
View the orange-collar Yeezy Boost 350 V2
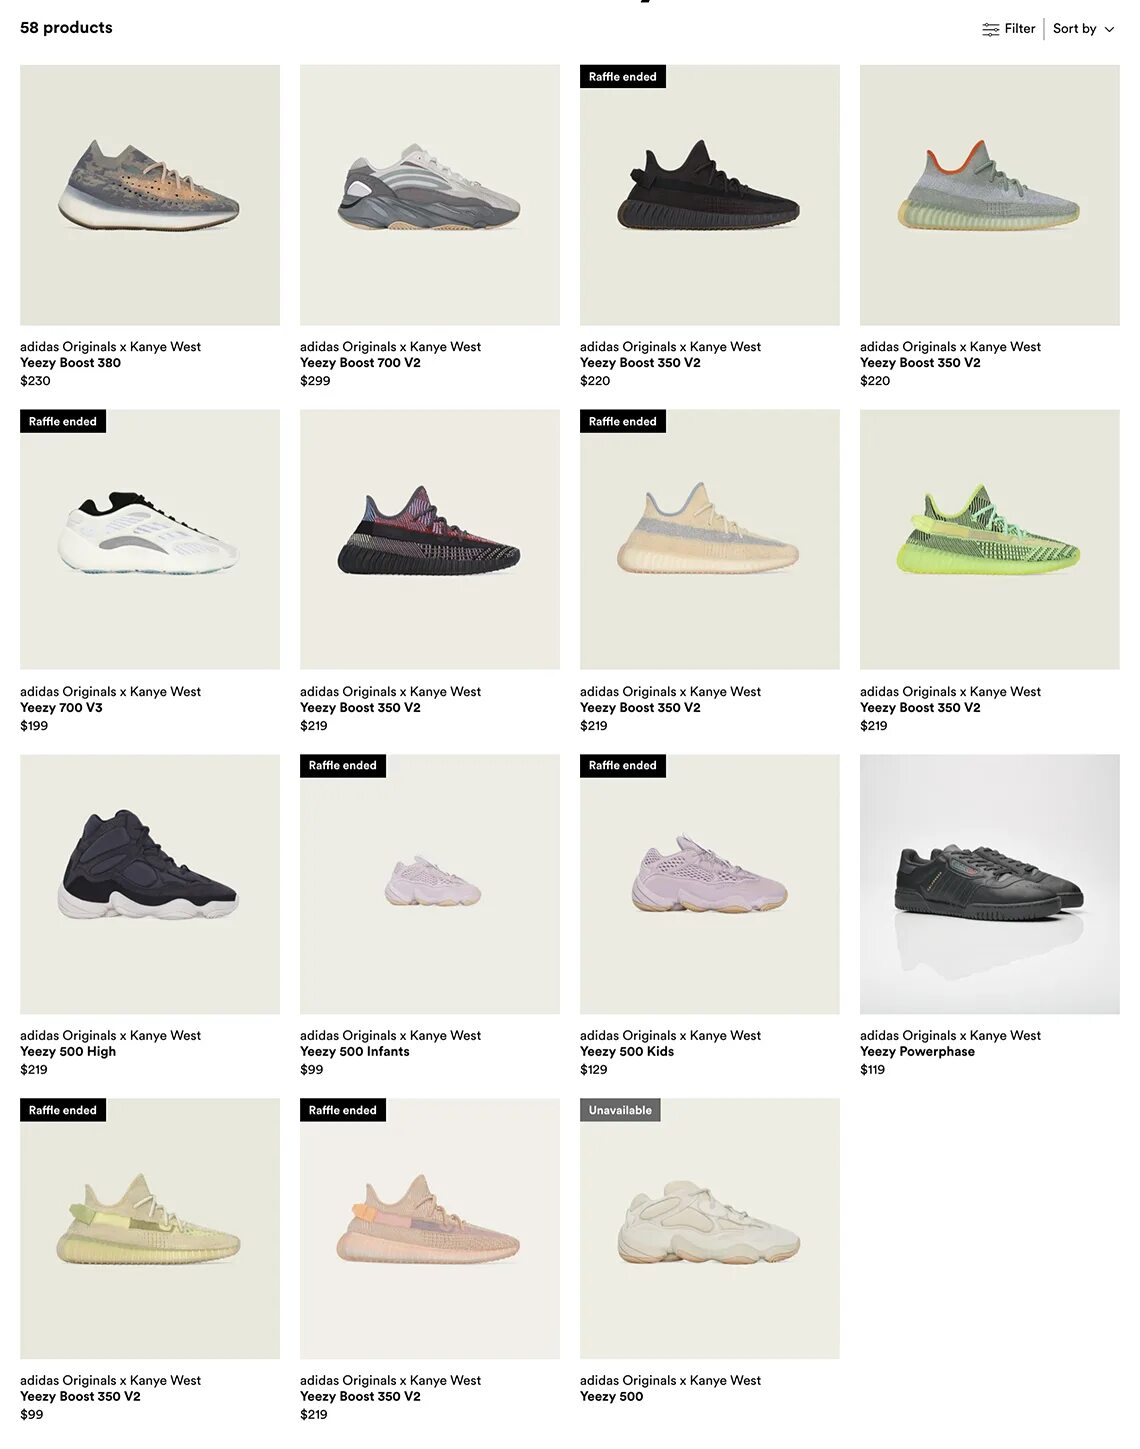[990, 195]
